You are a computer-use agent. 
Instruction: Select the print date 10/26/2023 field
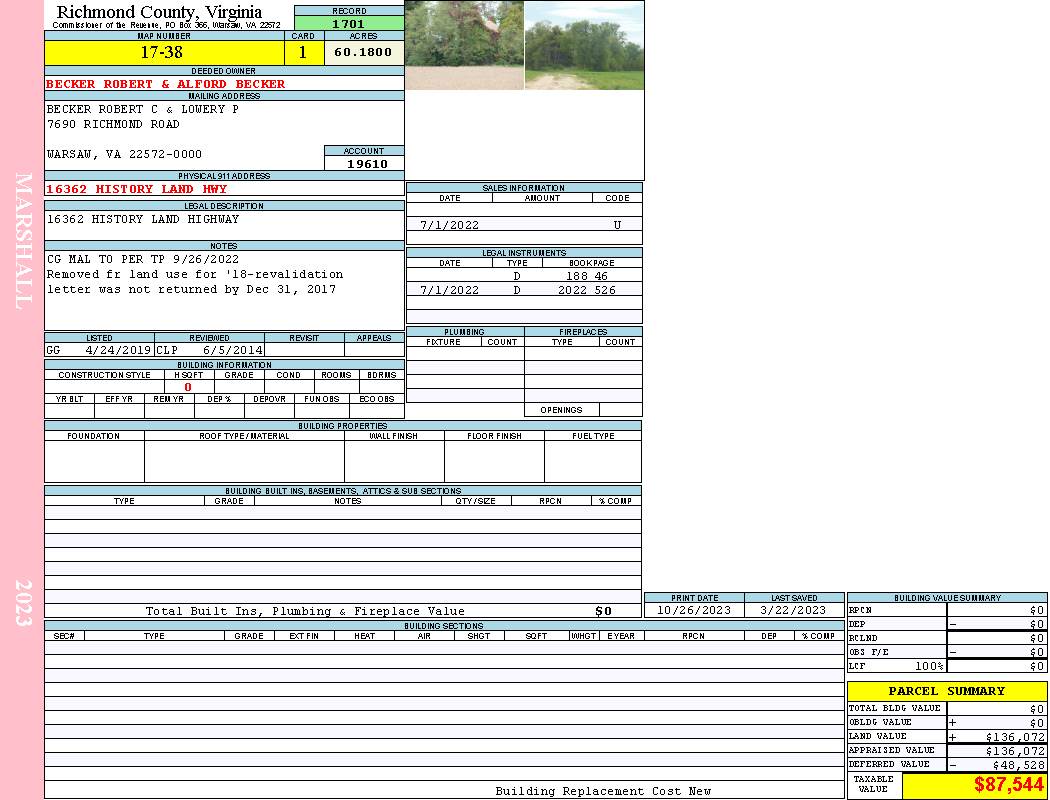point(694,610)
